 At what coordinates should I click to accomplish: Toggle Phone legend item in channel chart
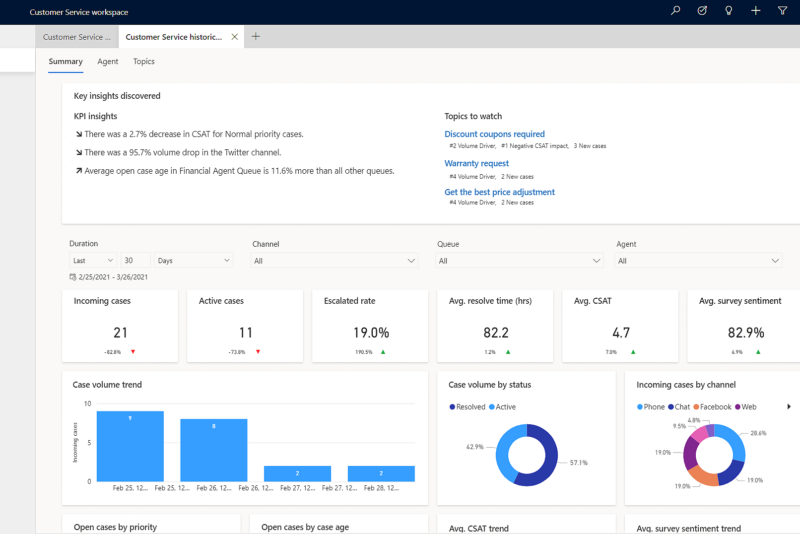coord(651,407)
